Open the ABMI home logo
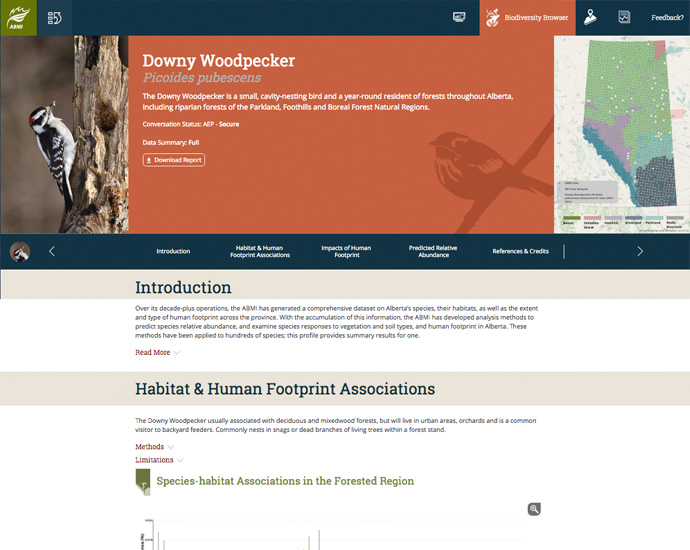The image size is (690, 550). tap(18, 18)
